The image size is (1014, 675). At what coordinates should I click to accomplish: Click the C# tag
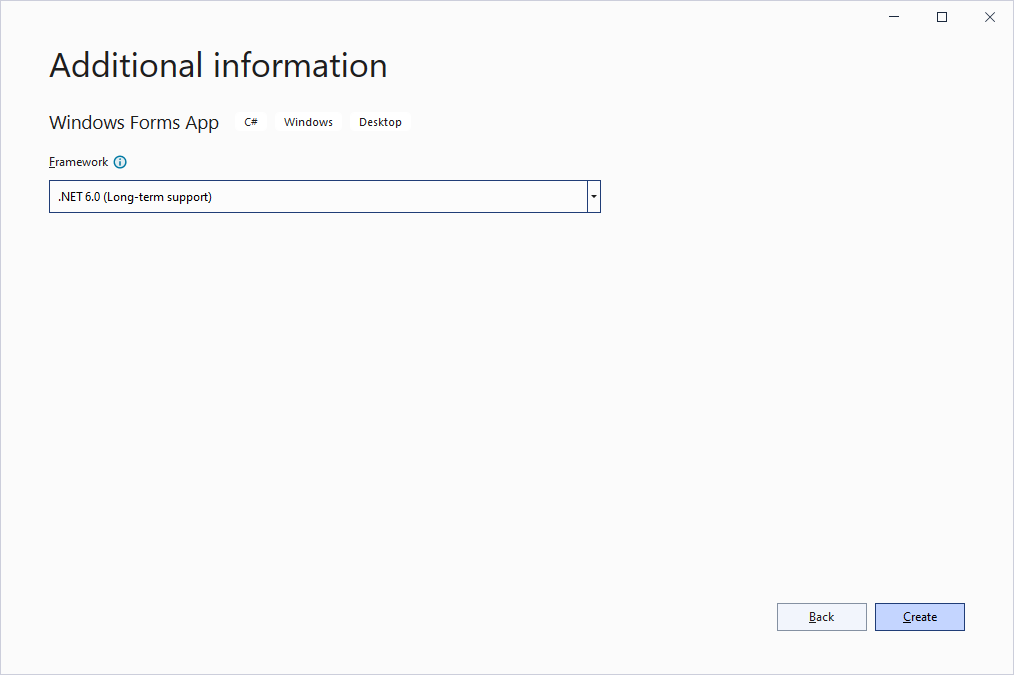tap(251, 122)
